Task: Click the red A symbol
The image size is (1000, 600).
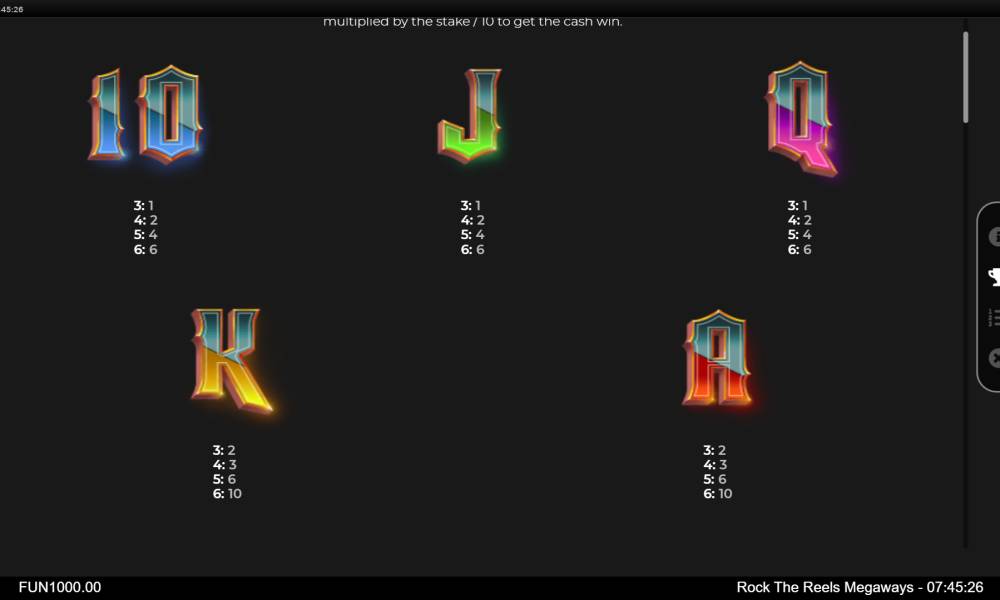Action: [x=717, y=359]
